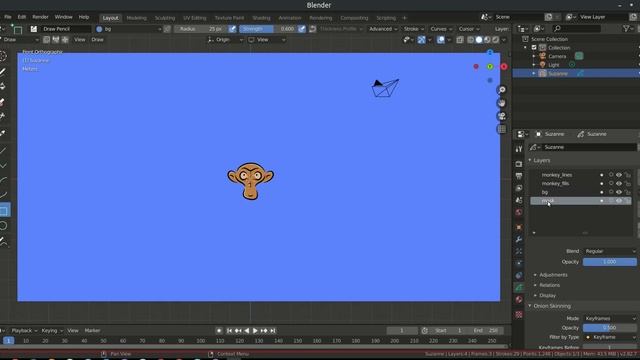Switch to the Sculpting workspace tab
The image size is (640, 360).
[165, 18]
